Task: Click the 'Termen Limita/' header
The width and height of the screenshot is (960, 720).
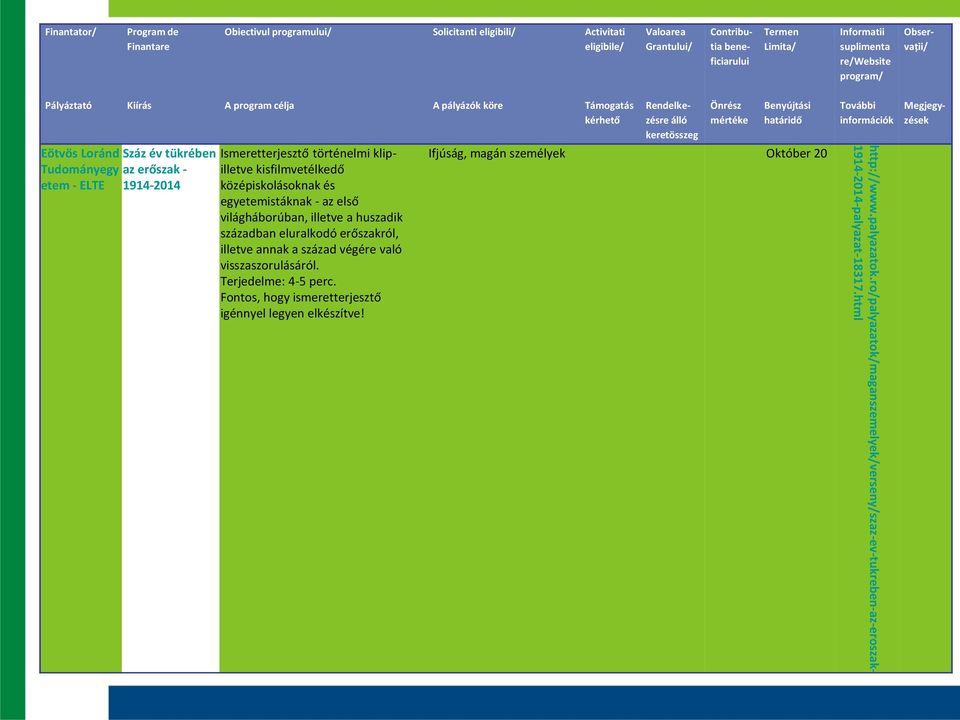Action: coord(781,39)
